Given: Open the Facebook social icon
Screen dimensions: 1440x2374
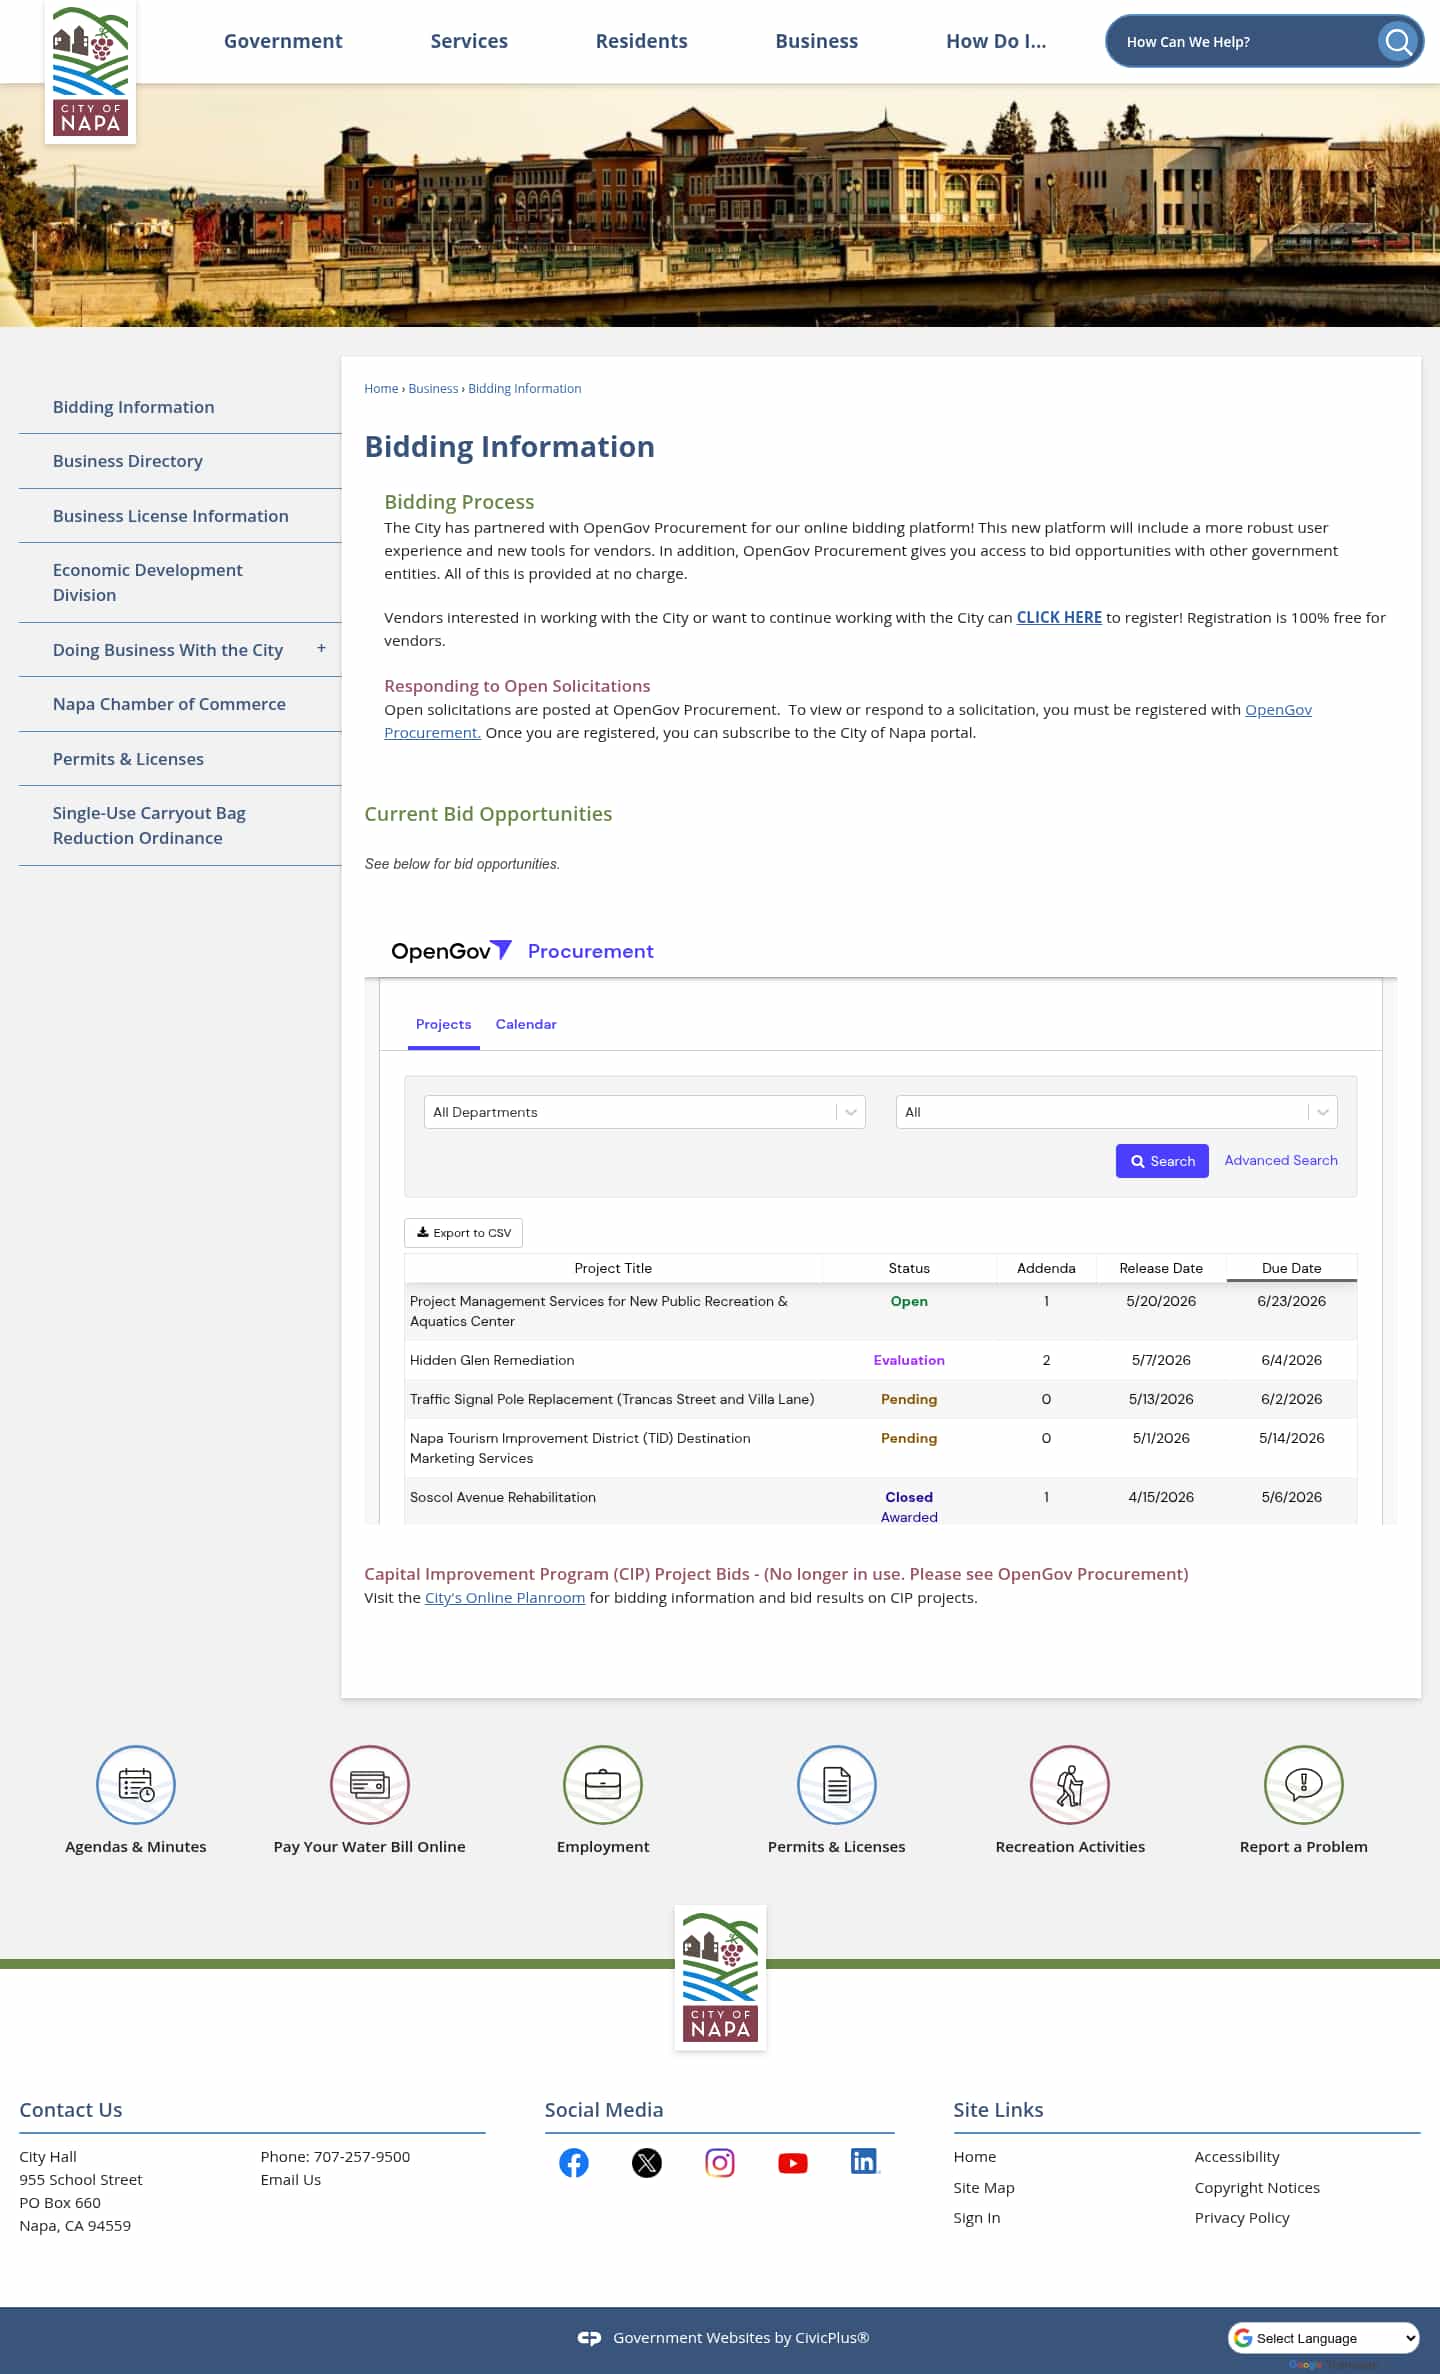Looking at the screenshot, I should point(574,2163).
